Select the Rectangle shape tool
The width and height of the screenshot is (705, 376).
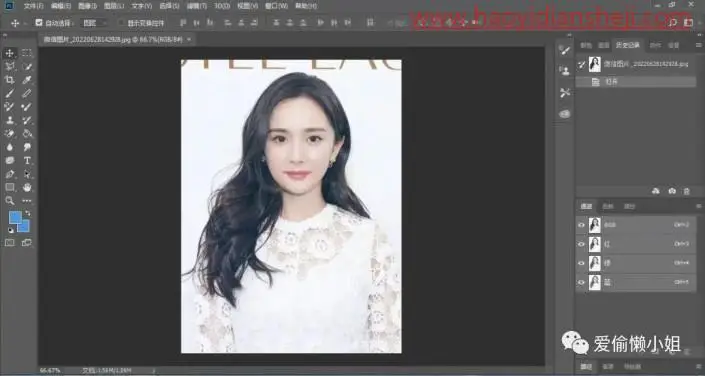click(x=9, y=187)
